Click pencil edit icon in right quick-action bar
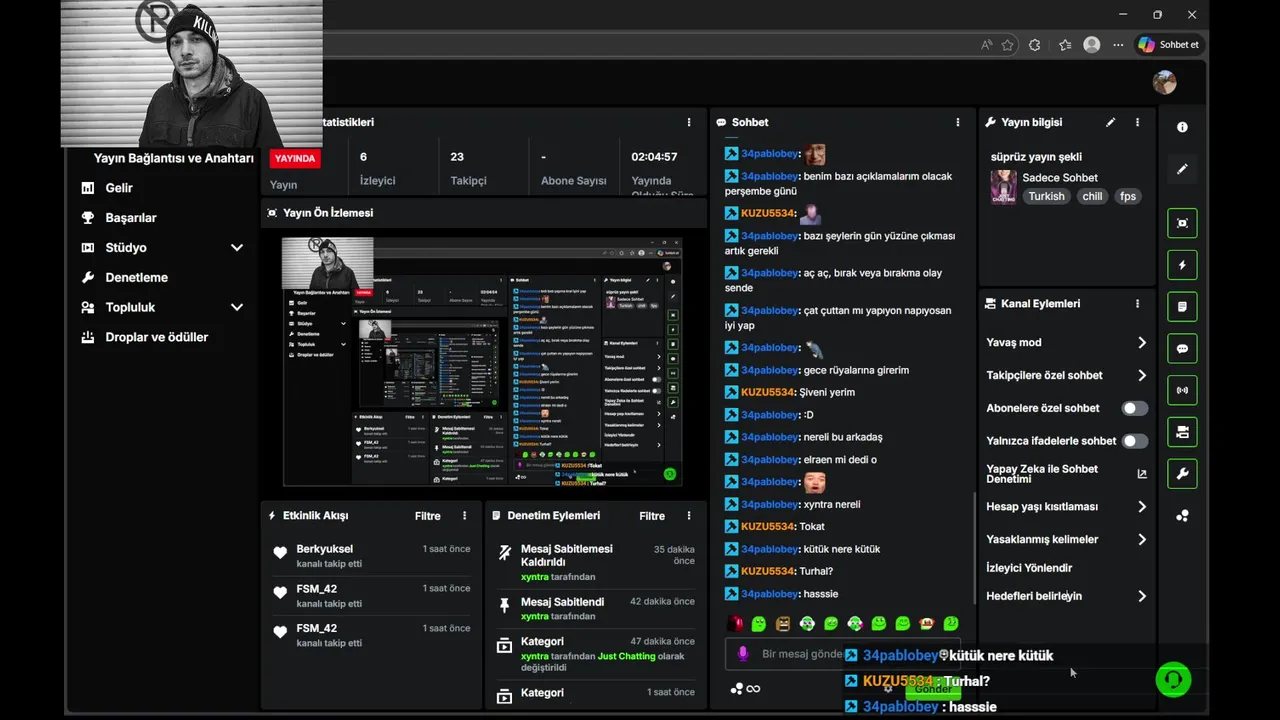The width and height of the screenshot is (1280, 720). (1182, 169)
